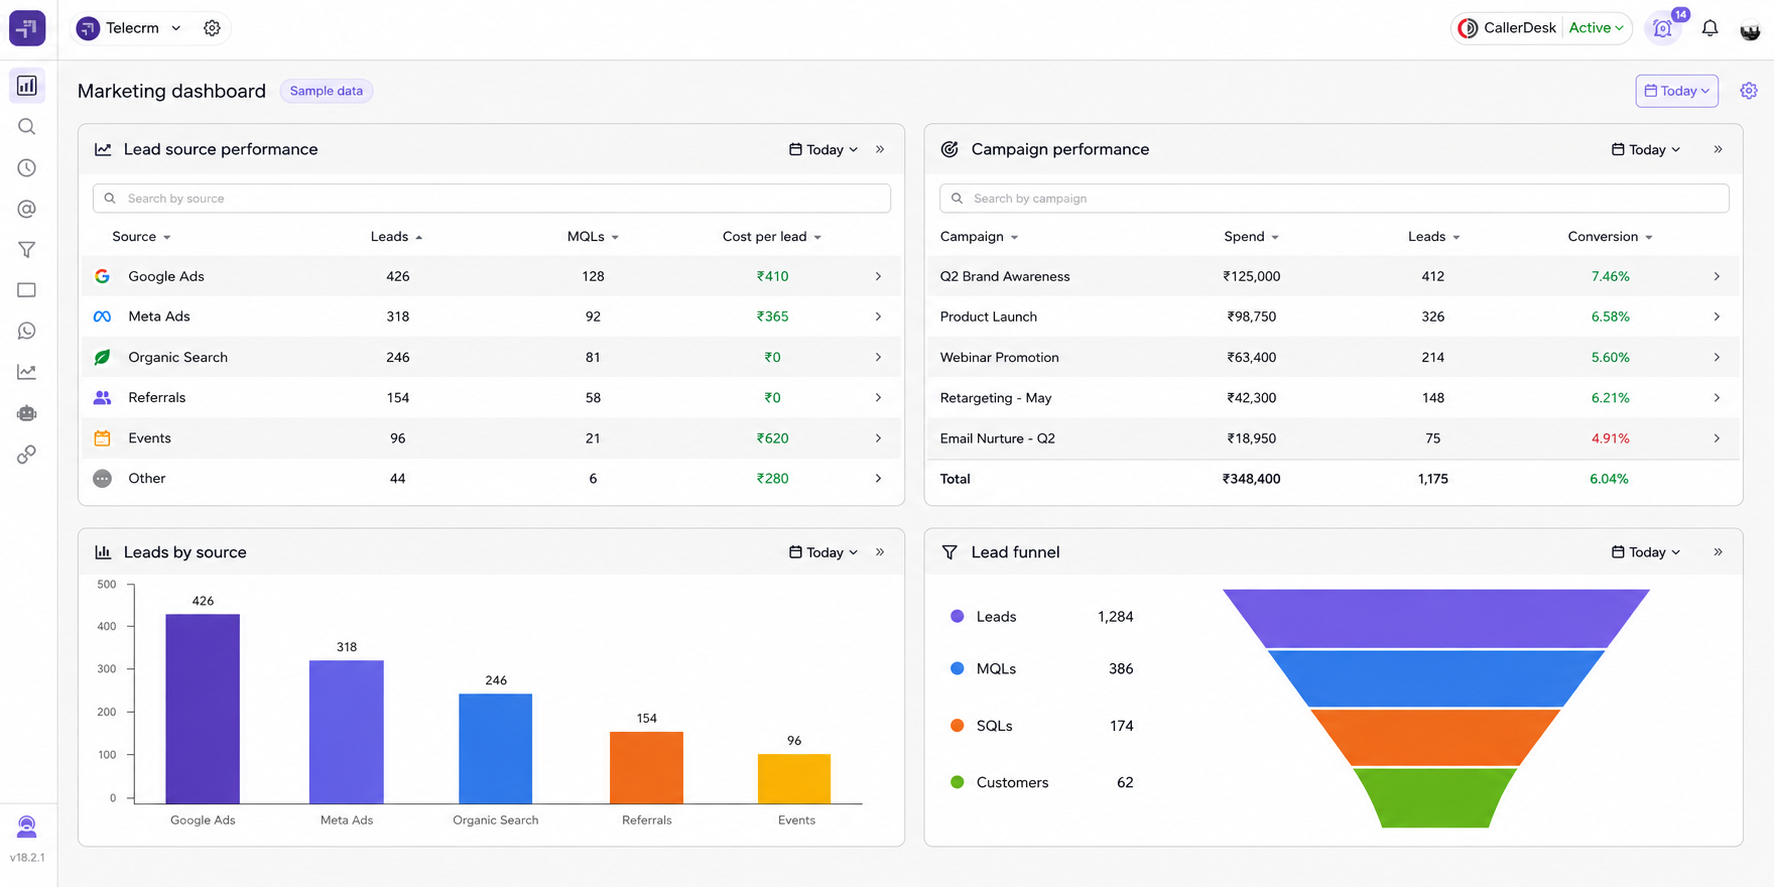Open the robot automation icon in sidebar
1774x887 pixels.
[27, 413]
